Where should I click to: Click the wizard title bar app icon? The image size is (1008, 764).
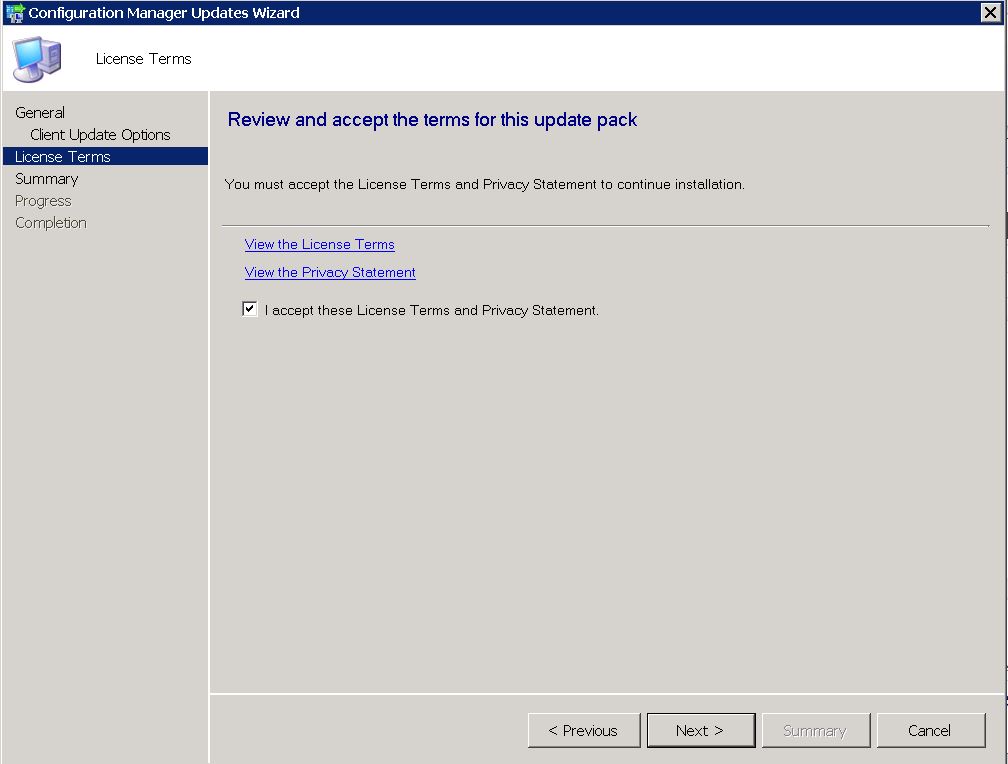15,12
